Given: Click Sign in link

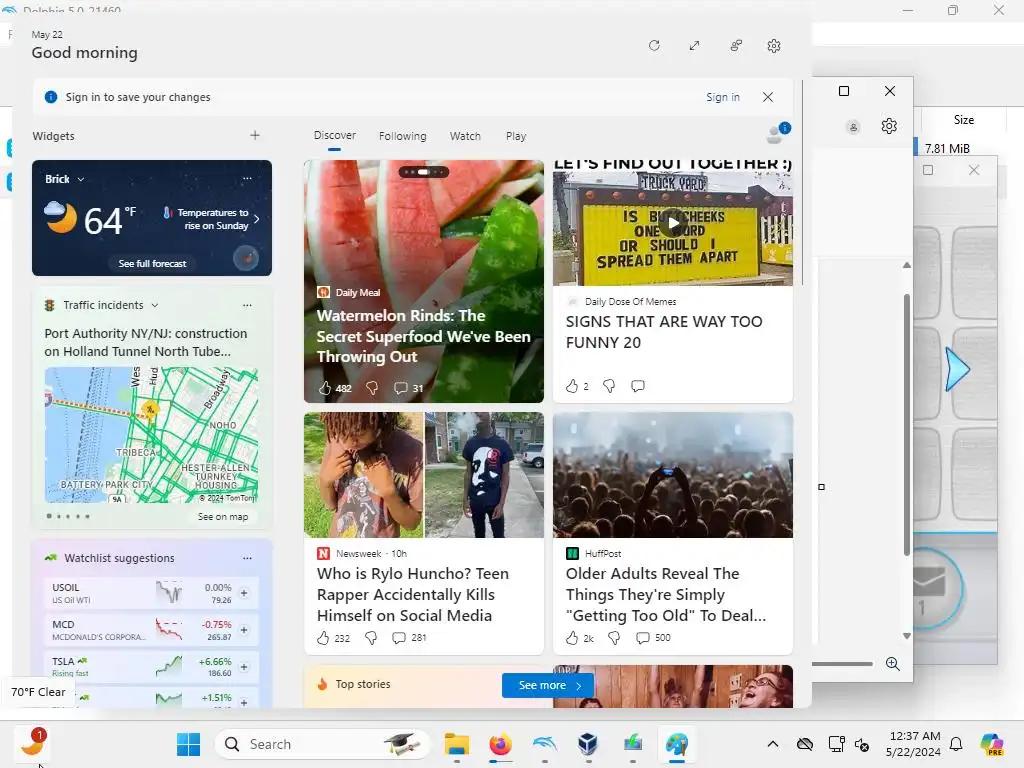Looking at the screenshot, I should click(x=722, y=97).
